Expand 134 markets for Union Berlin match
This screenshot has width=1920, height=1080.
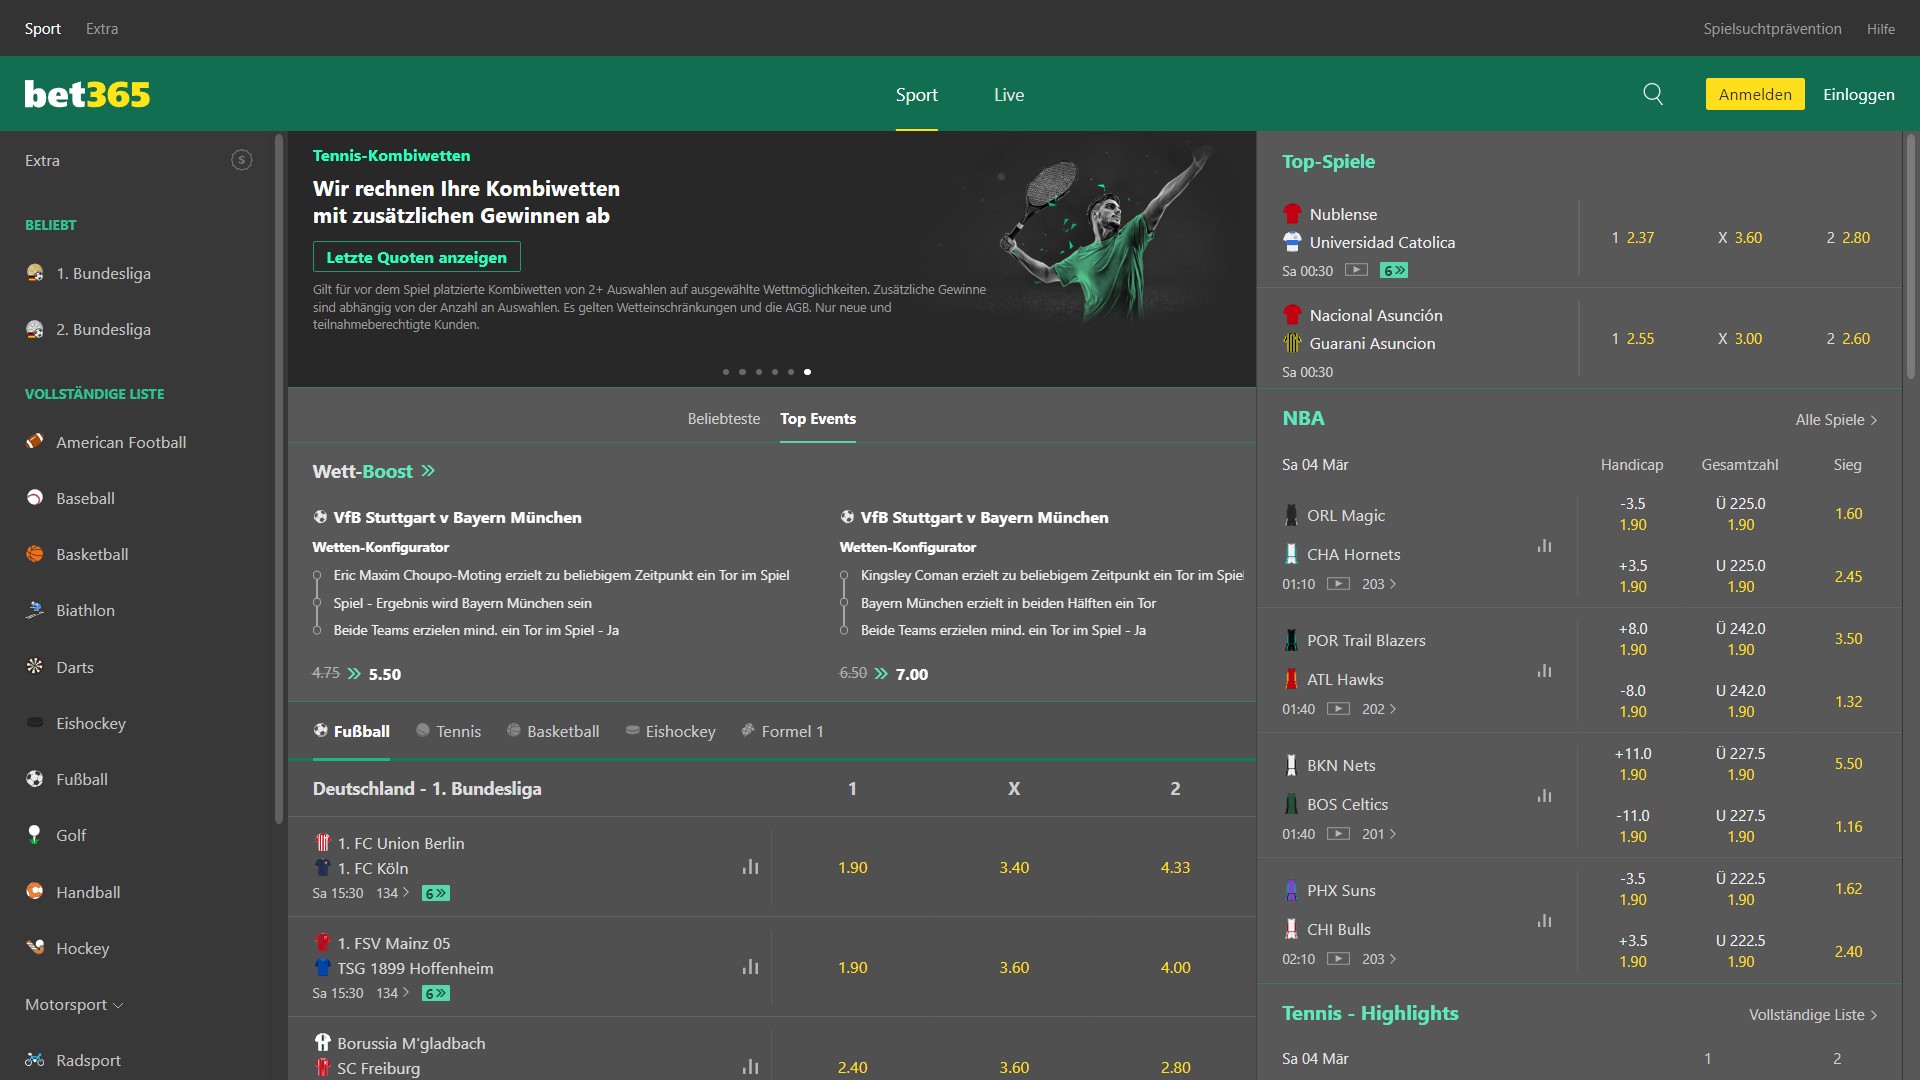click(392, 893)
